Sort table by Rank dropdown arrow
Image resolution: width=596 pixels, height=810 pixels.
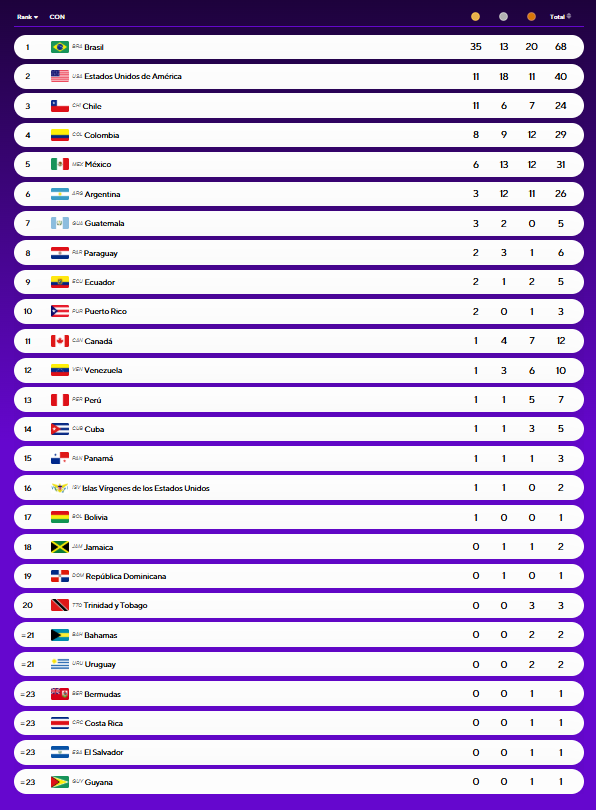(x=36, y=17)
